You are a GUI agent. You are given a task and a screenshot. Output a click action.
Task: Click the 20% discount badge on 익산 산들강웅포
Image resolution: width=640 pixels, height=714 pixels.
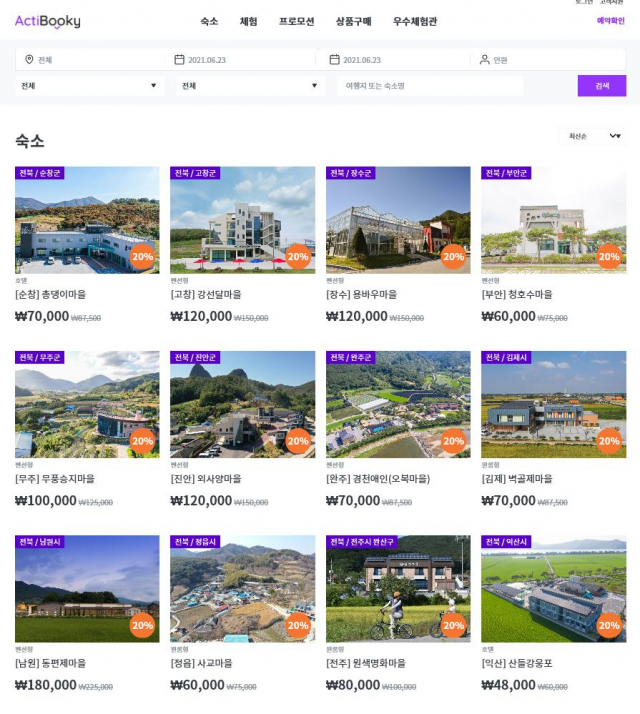[x=609, y=626]
